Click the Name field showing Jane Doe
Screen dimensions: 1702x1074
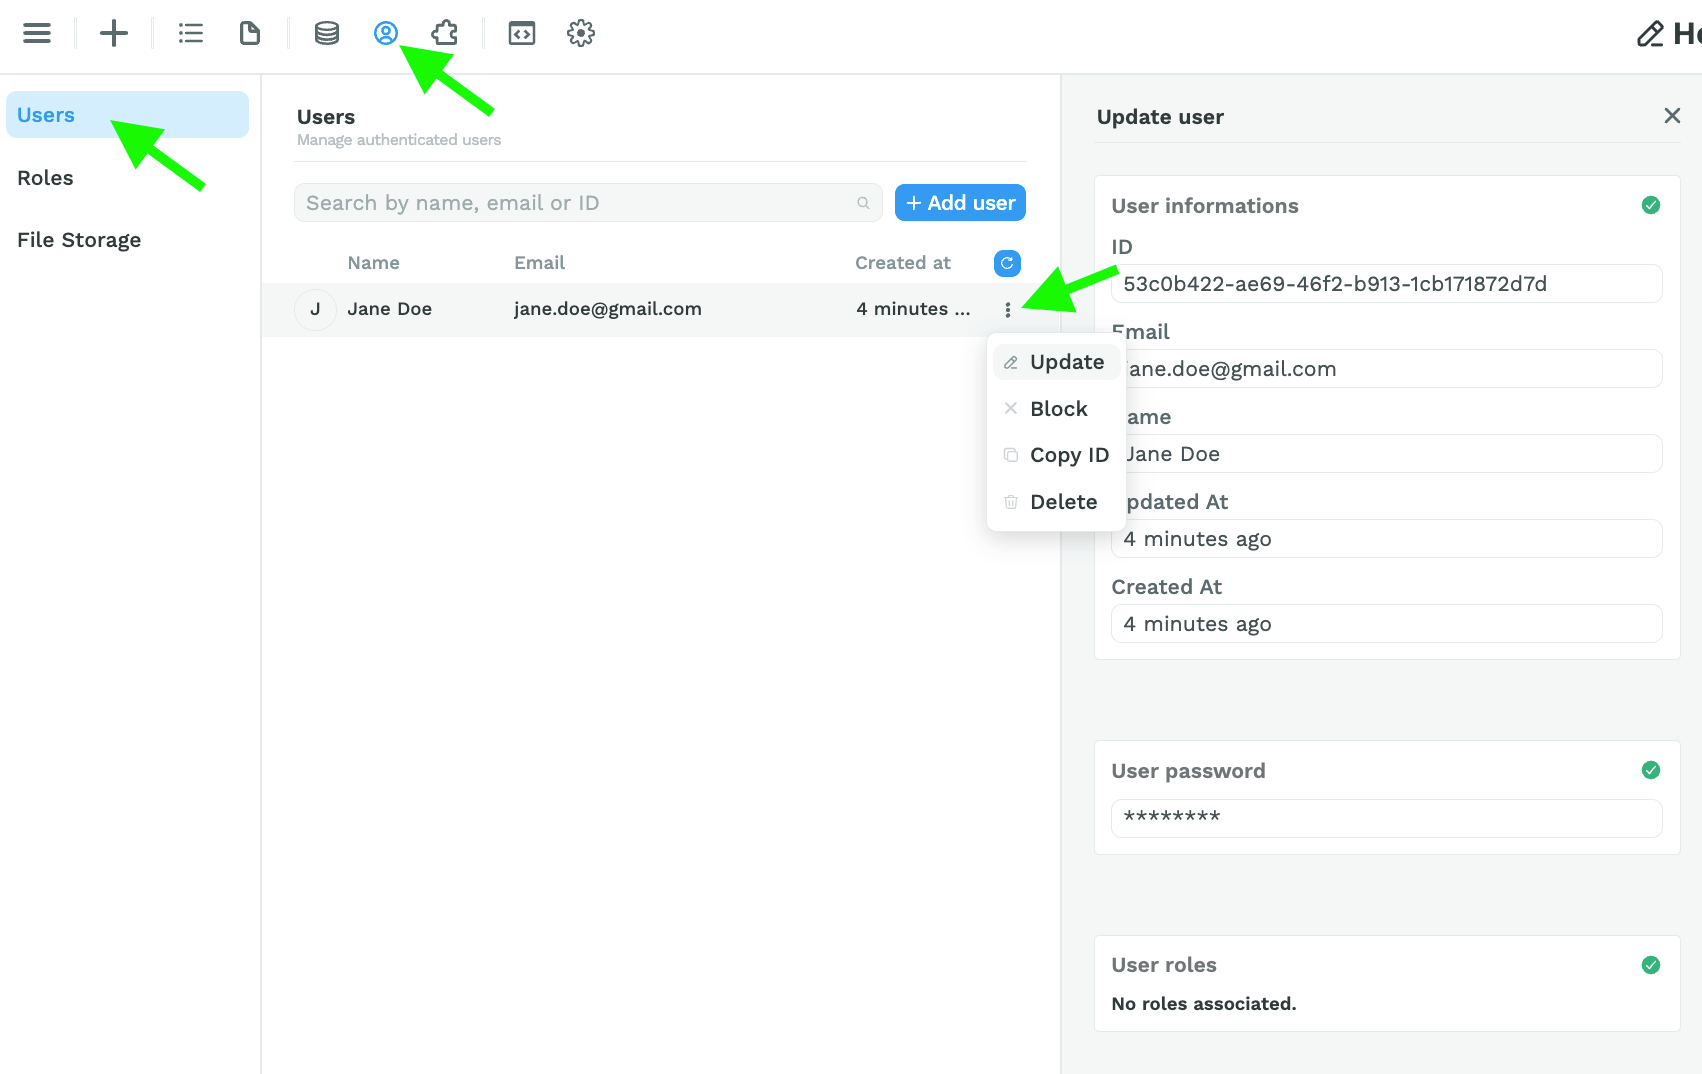1386,454
